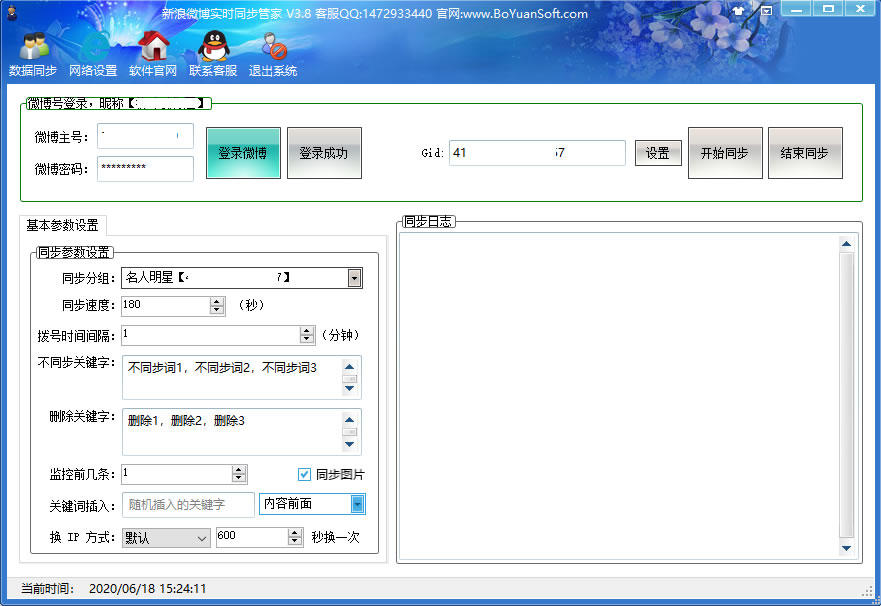
Task: Open the title bar dropdown menu icon
Action: [766, 10]
